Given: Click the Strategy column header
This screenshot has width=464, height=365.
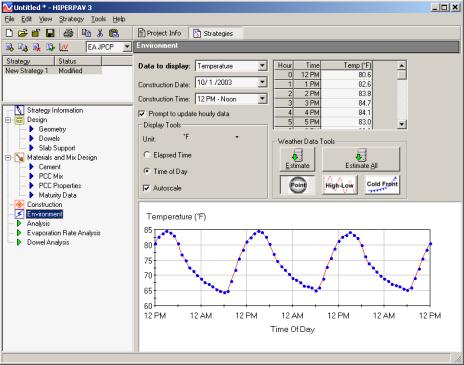Looking at the screenshot, I should tap(28, 61).
